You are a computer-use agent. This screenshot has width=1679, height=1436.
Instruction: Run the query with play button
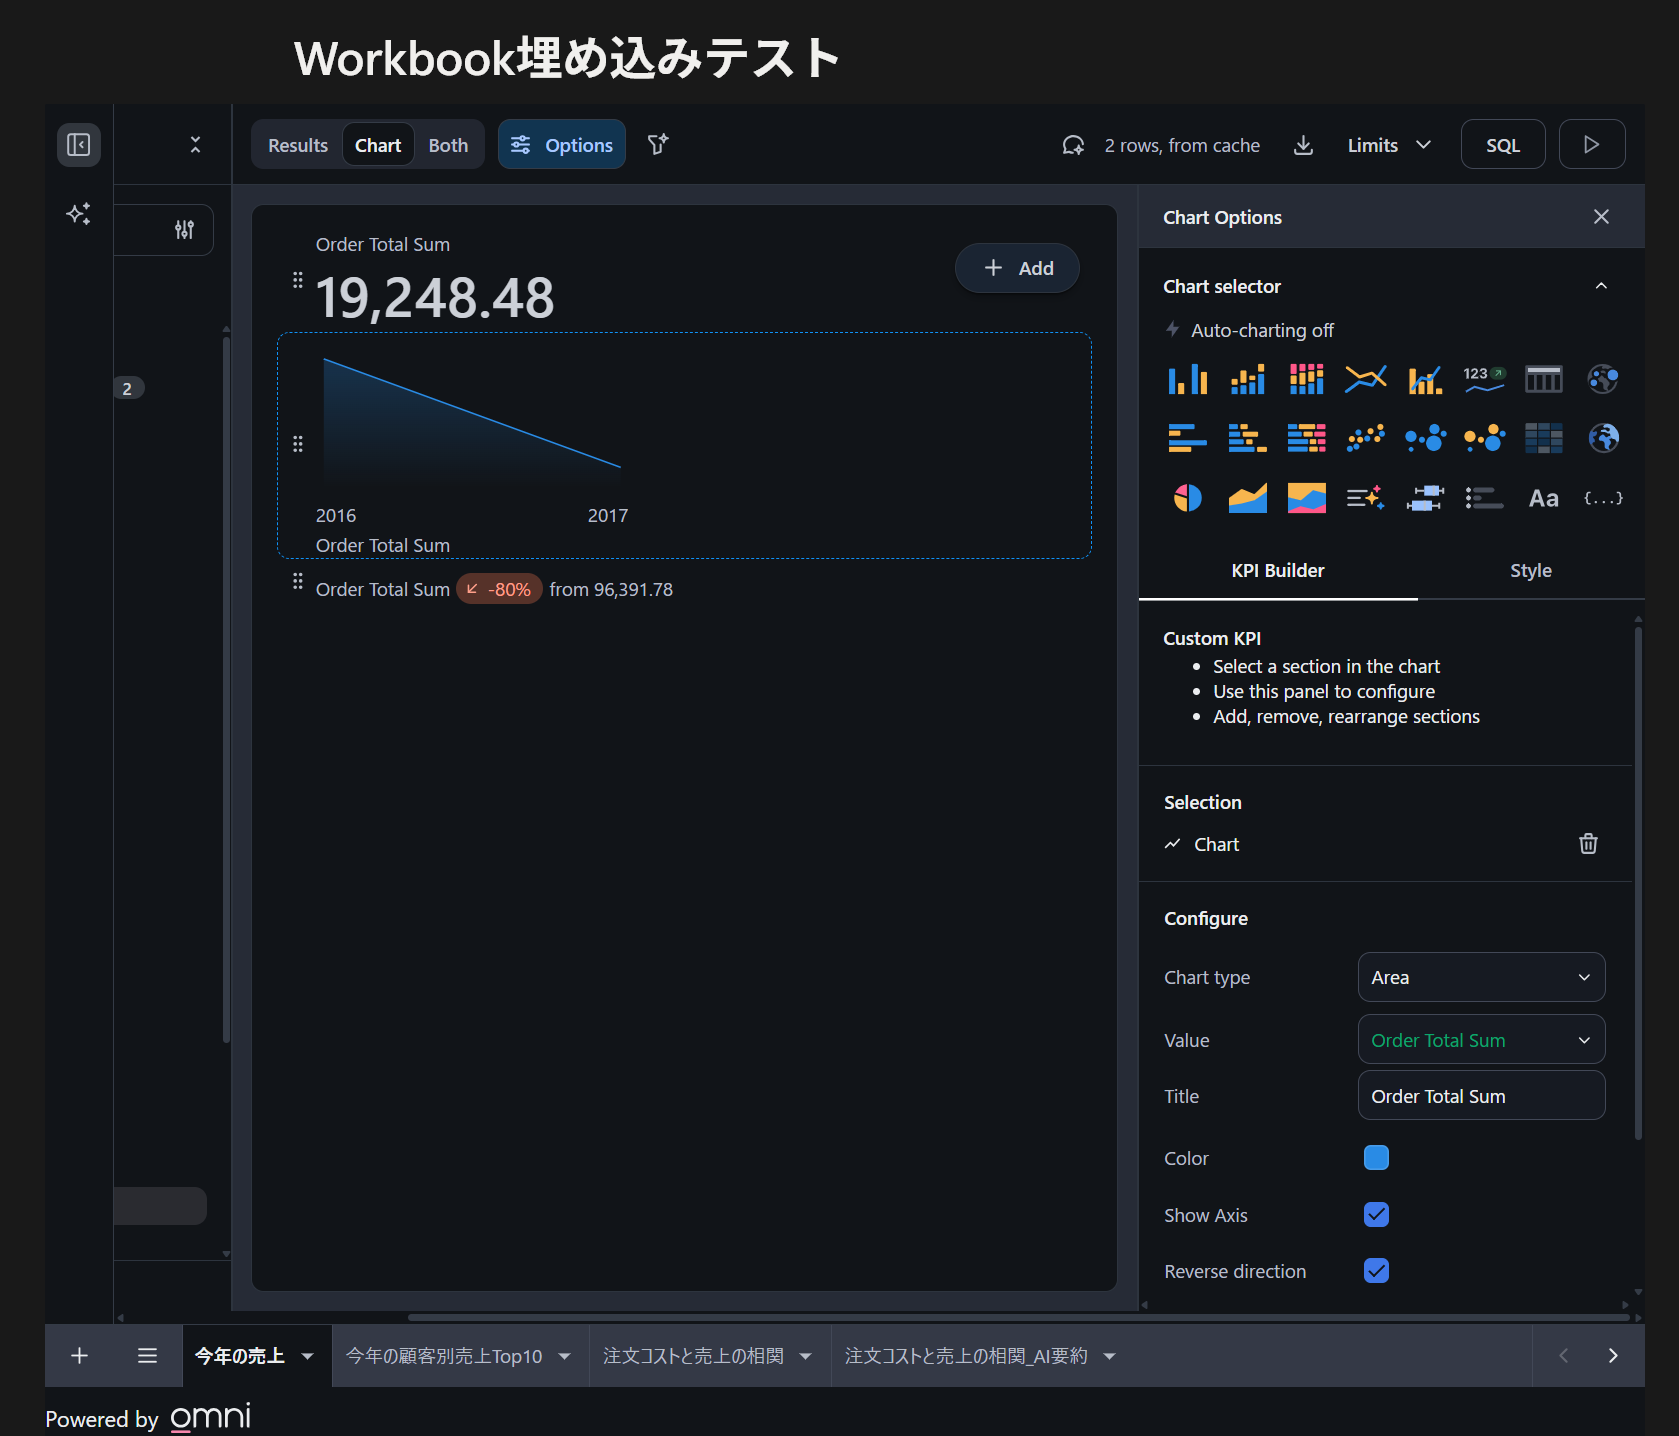(x=1591, y=145)
